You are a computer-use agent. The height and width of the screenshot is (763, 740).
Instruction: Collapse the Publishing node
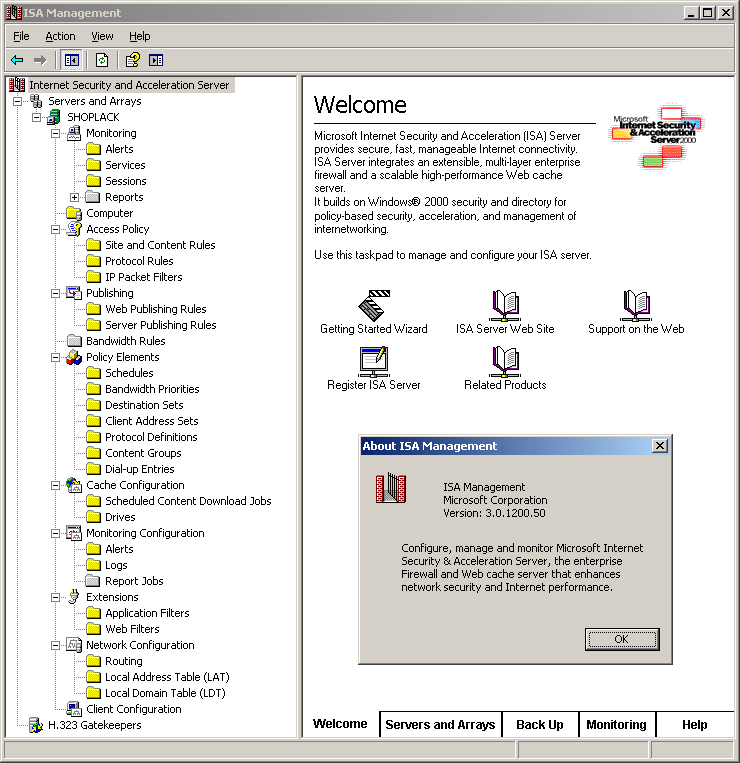point(55,293)
